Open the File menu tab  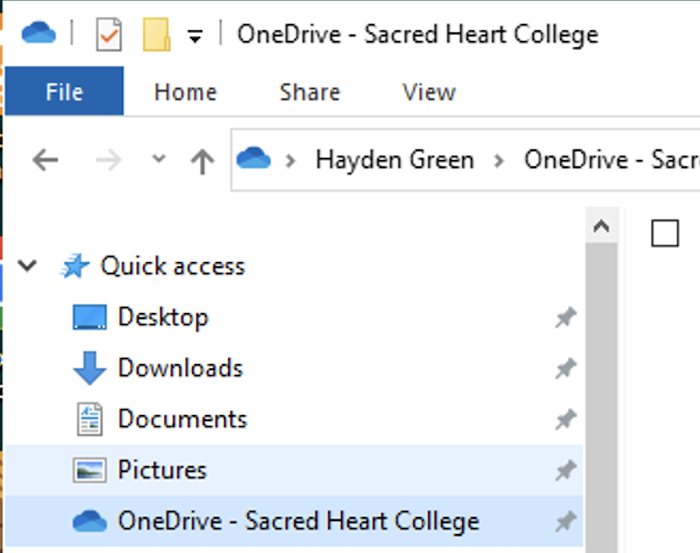(64, 92)
